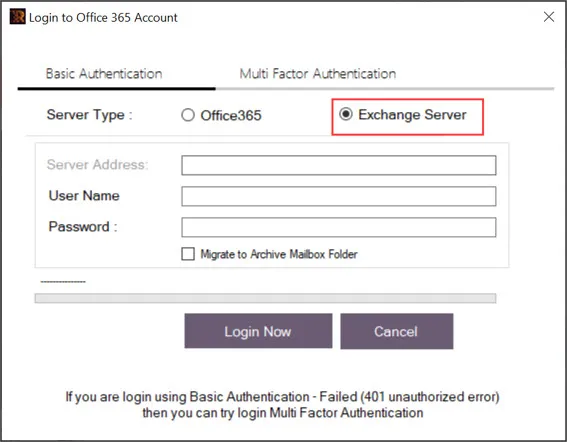Enable Migrate to Archive Mailbox Folder checkbox
This screenshot has height=442, width=567.
[x=188, y=254]
